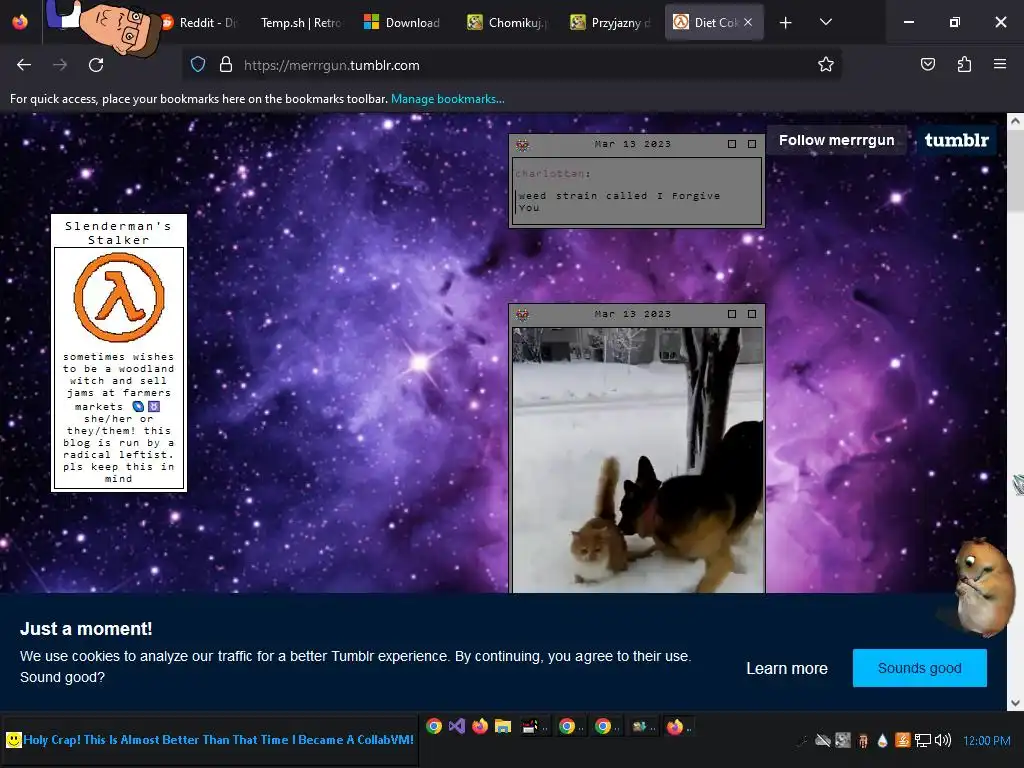View site security padlock details
1024x768 pixels.
click(x=226, y=65)
